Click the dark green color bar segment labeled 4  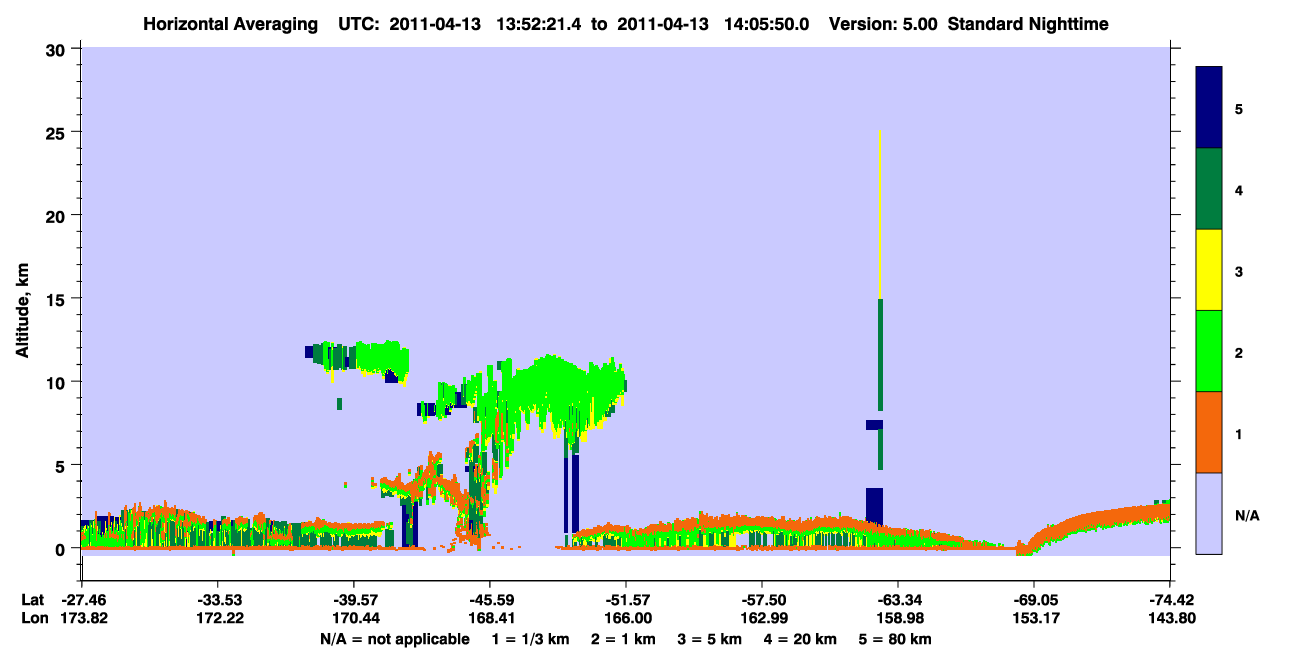point(1209,189)
